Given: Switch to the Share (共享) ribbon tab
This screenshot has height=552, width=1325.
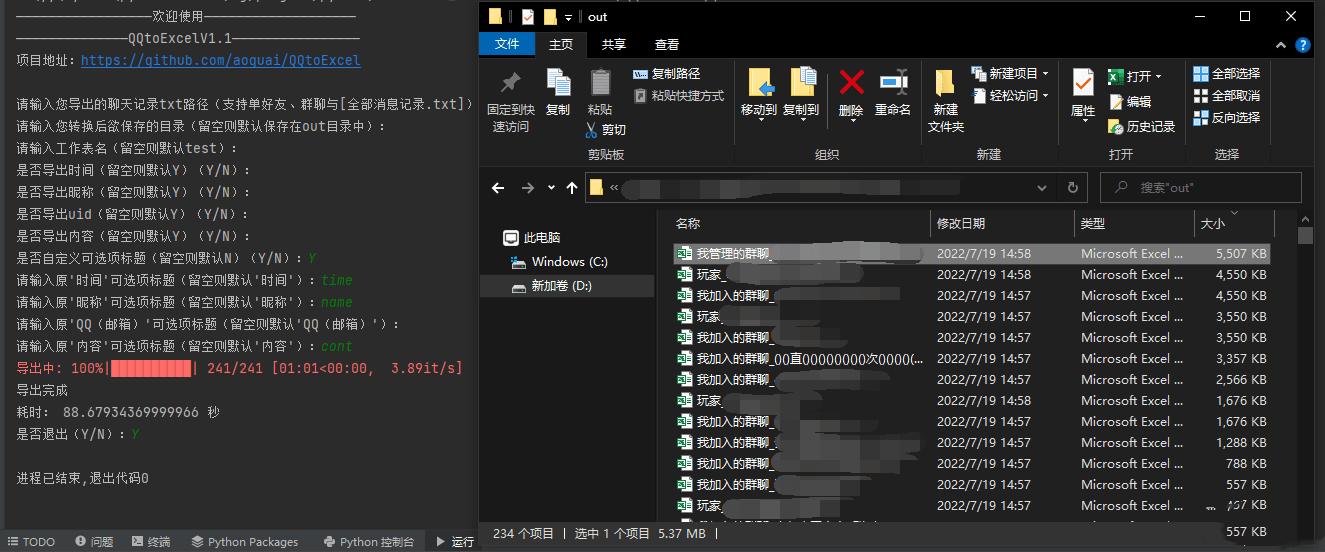Looking at the screenshot, I should click(614, 44).
